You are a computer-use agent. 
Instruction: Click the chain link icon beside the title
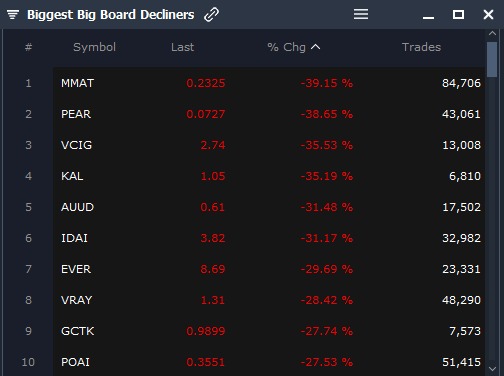[x=211, y=15]
